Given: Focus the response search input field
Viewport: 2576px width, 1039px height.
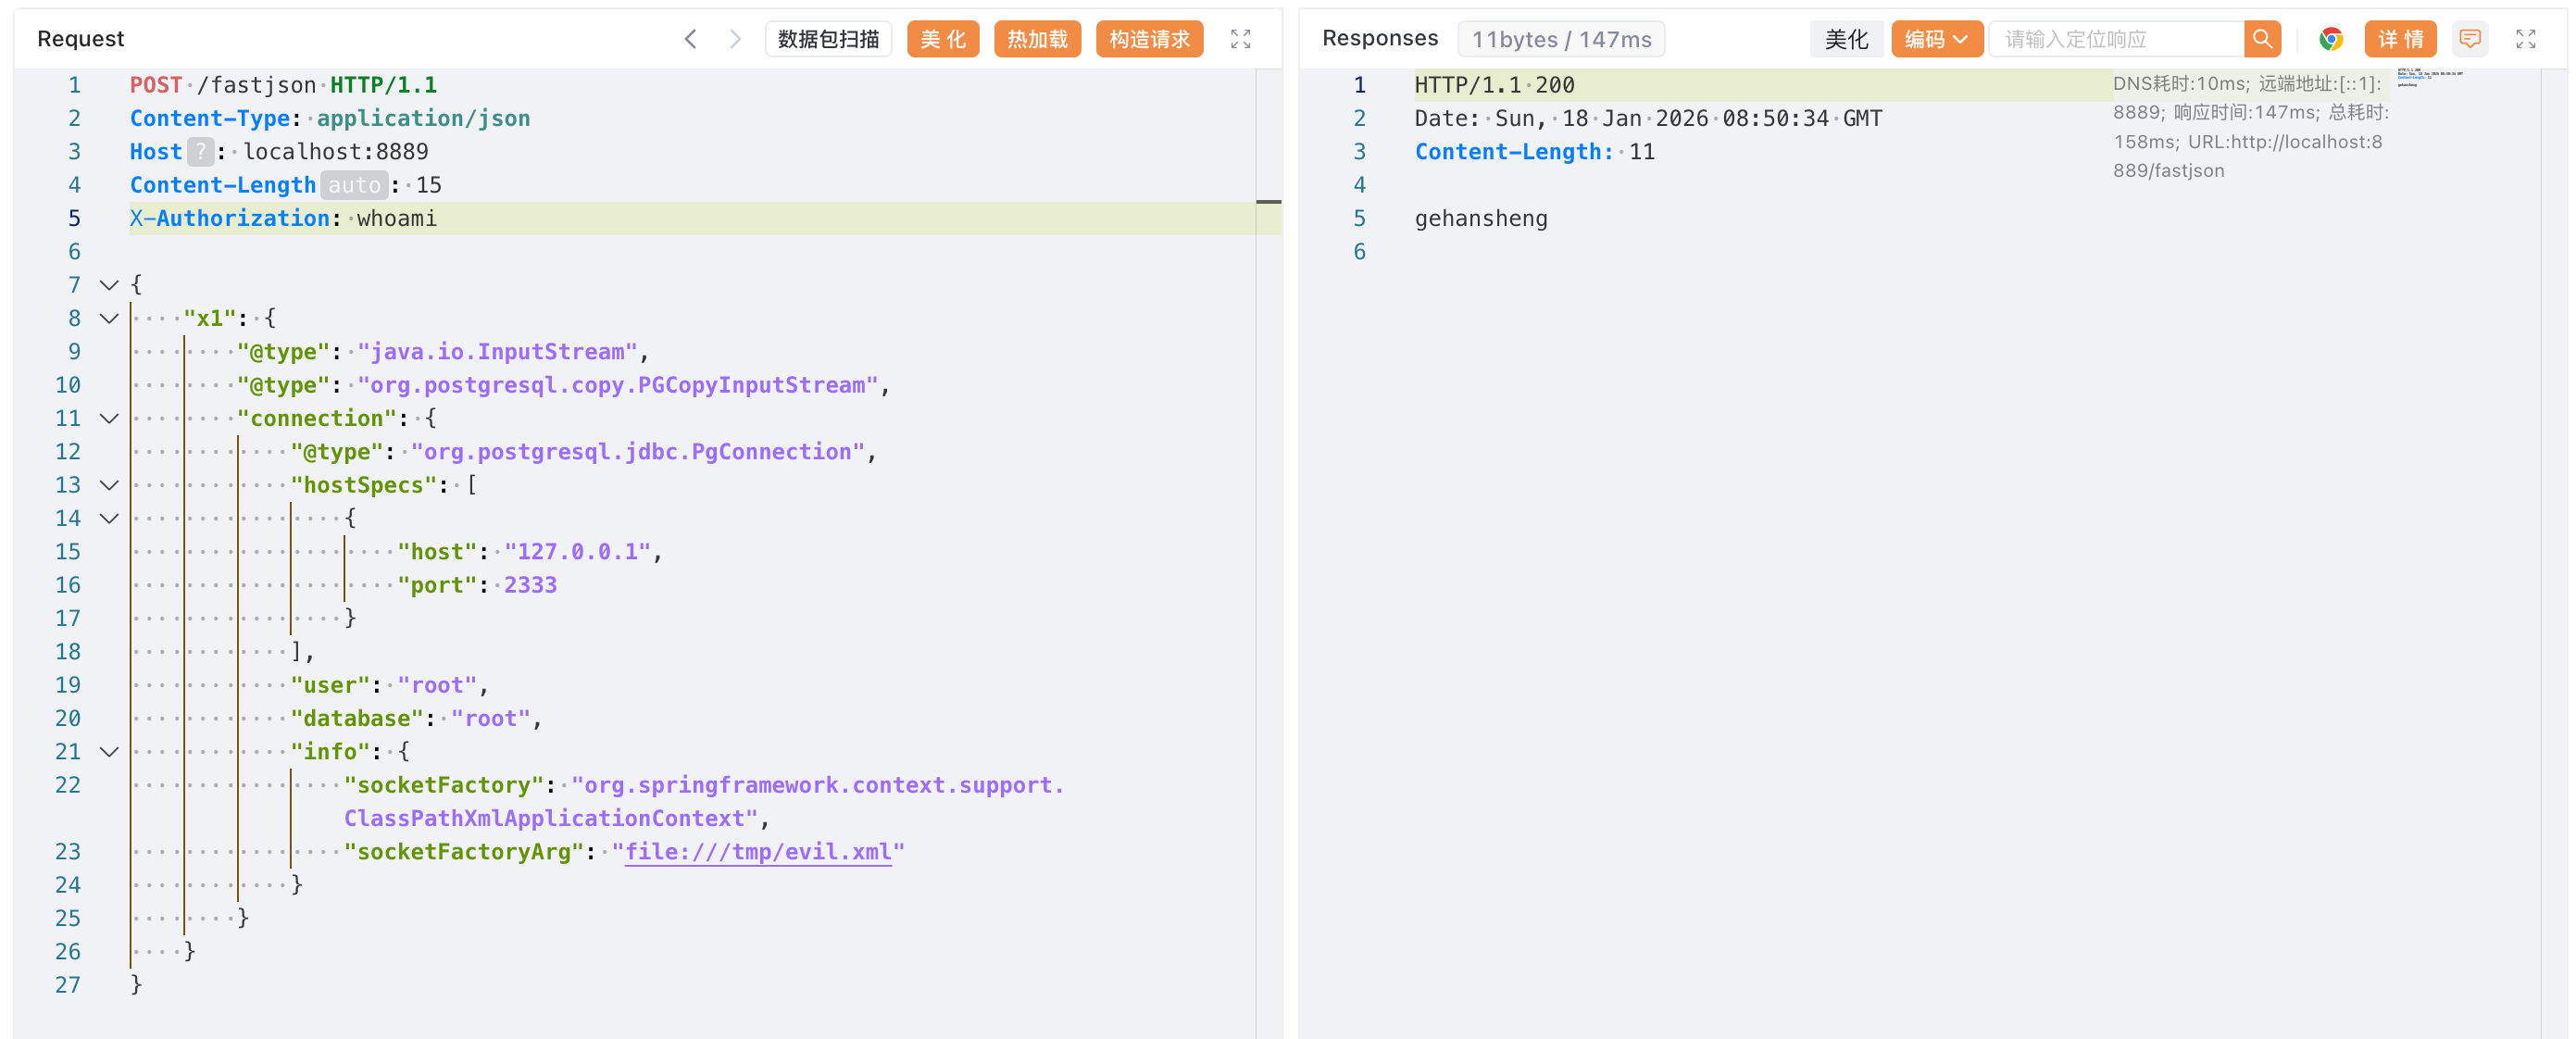Looking at the screenshot, I should coord(2115,39).
